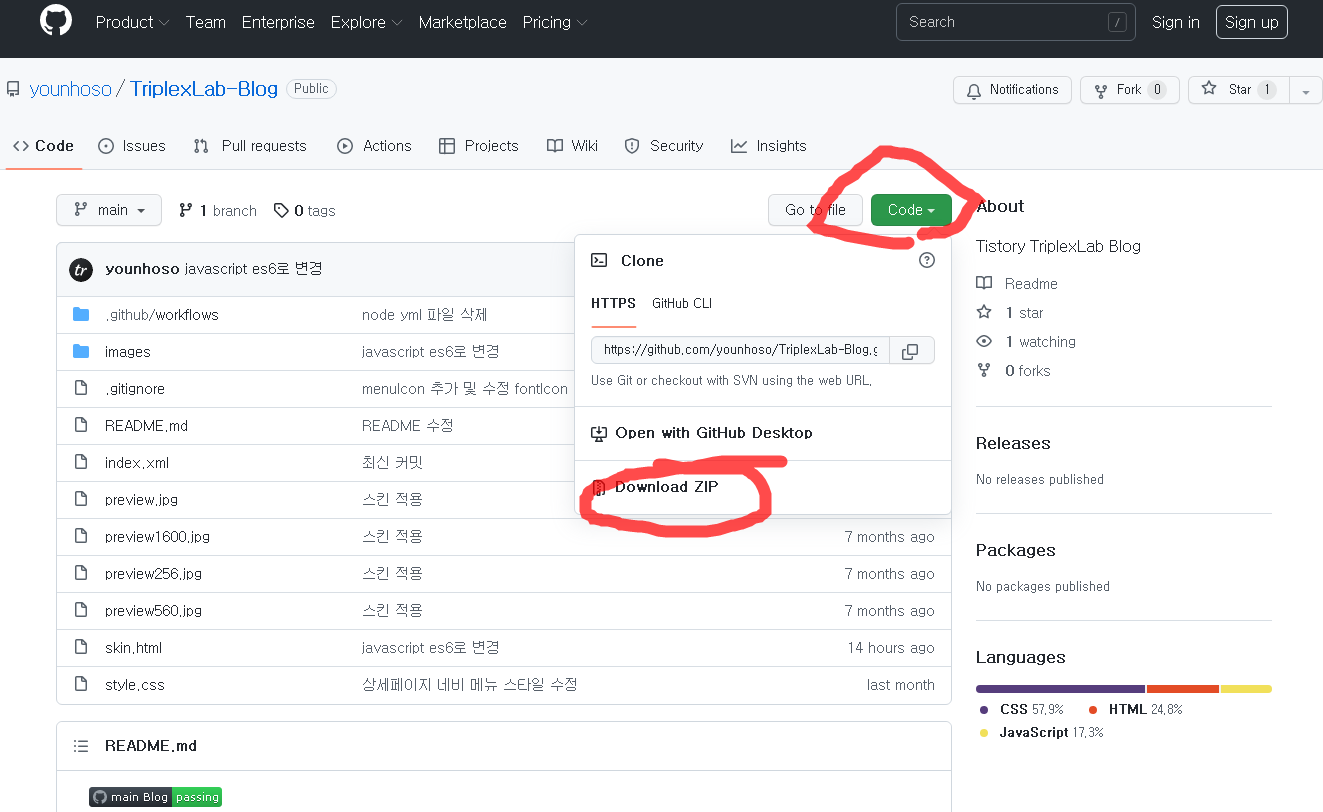Select the HTTPS clone tab
The height and width of the screenshot is (812, 1323).
click(x=613, y=303)
